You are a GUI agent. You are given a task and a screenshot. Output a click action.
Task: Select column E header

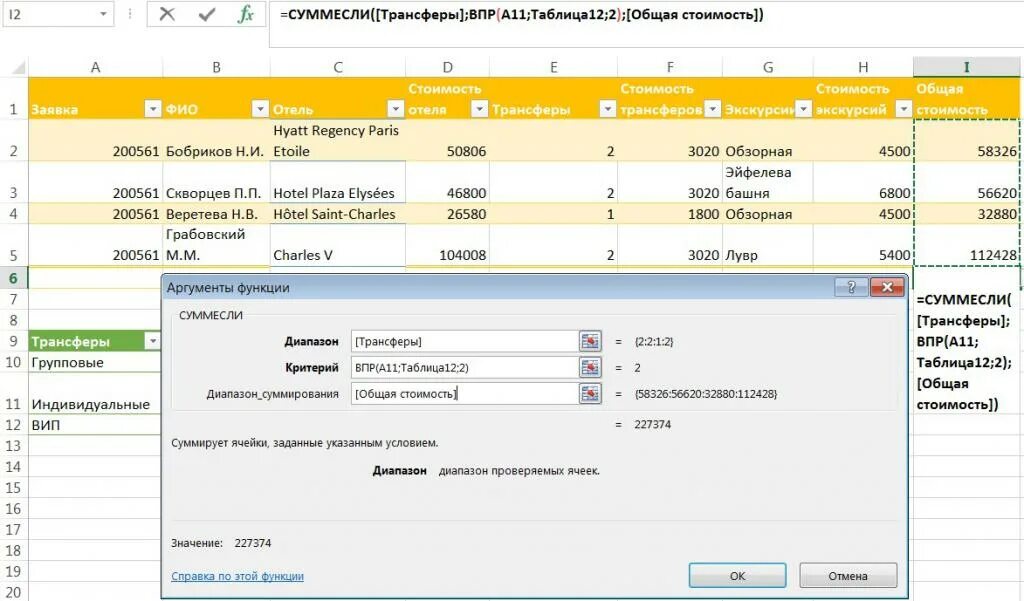(x=553, y=67)
